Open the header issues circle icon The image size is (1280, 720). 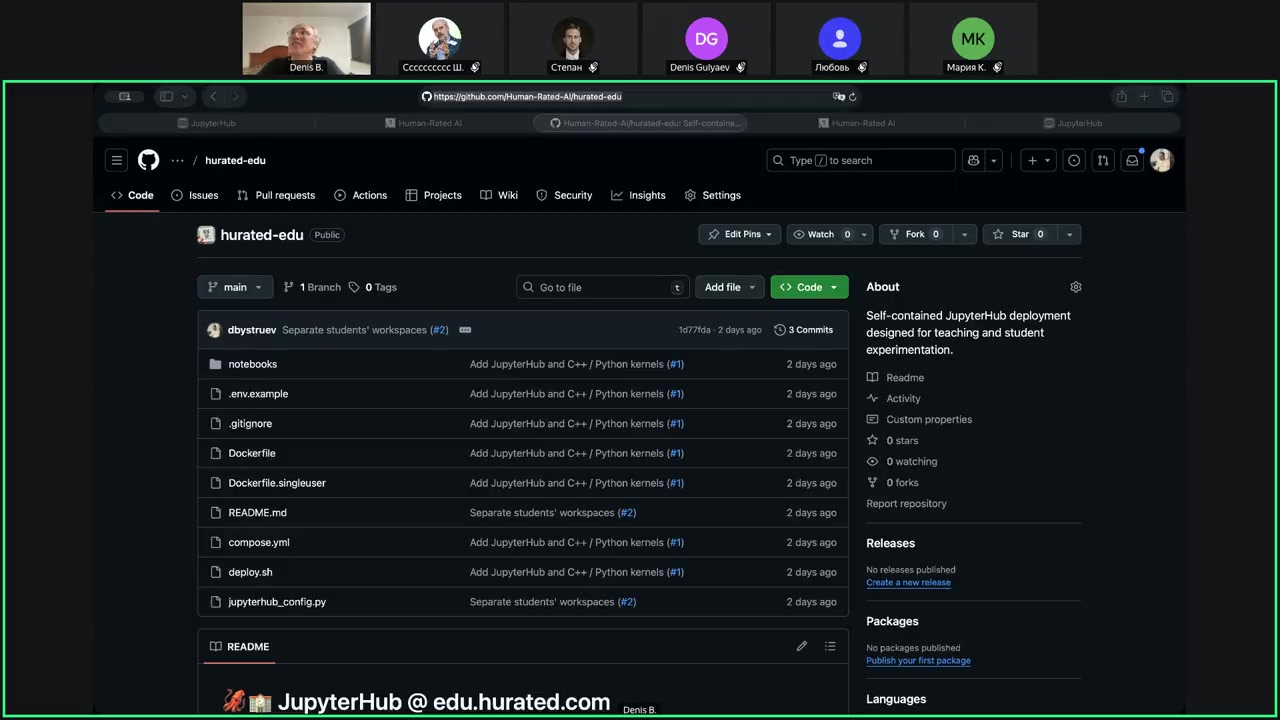point(1074,160)
